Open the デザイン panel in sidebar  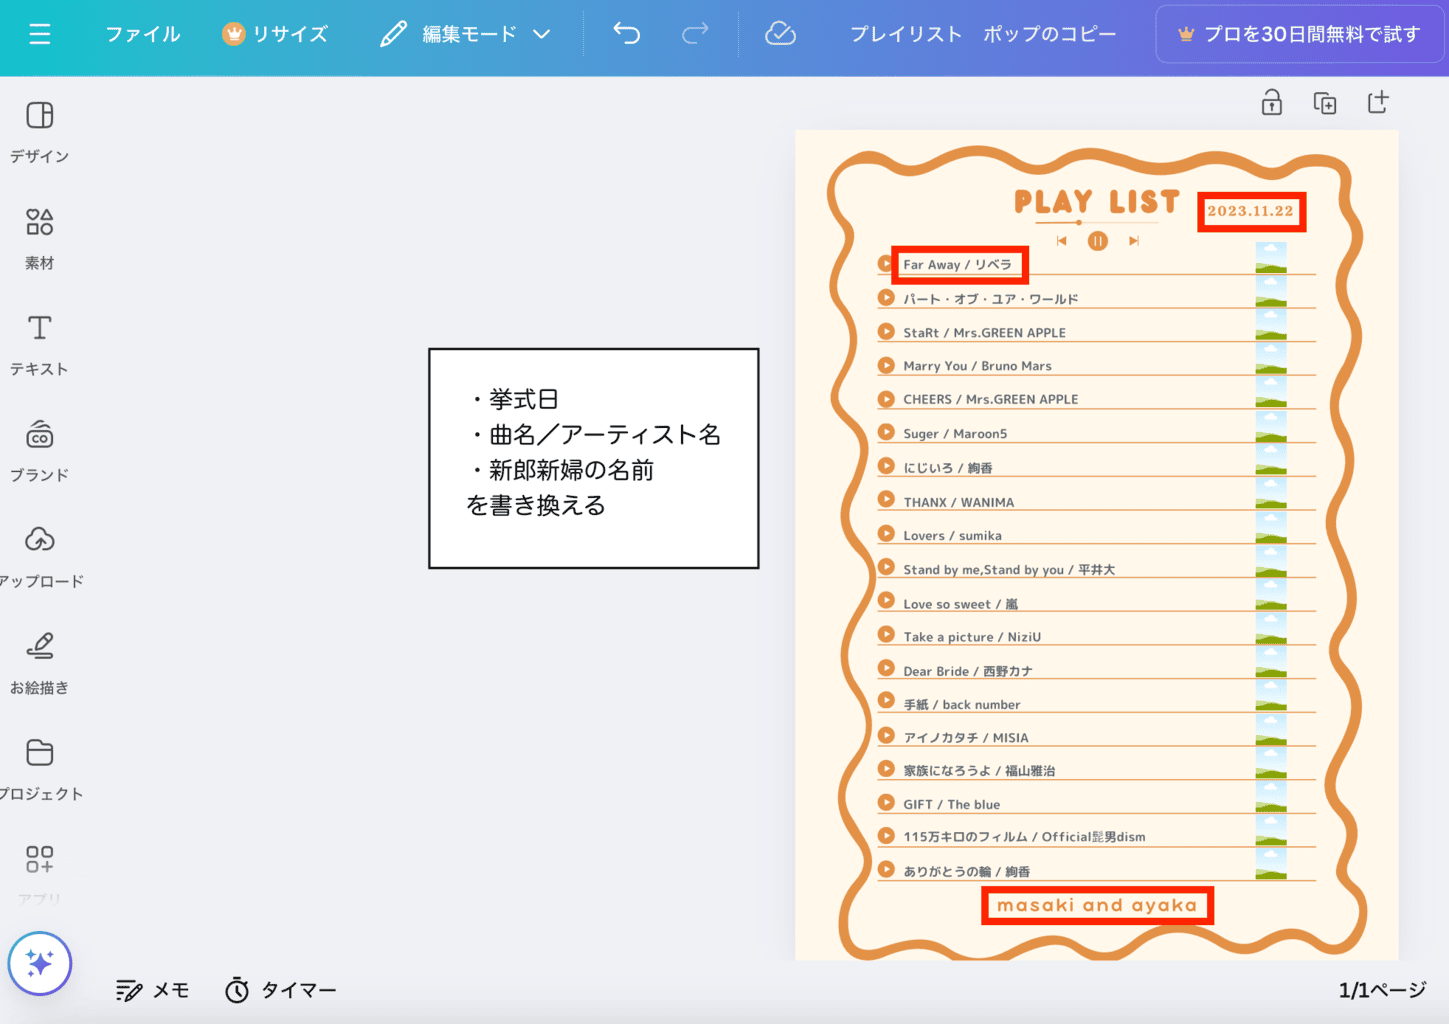[x=40, y=131]
